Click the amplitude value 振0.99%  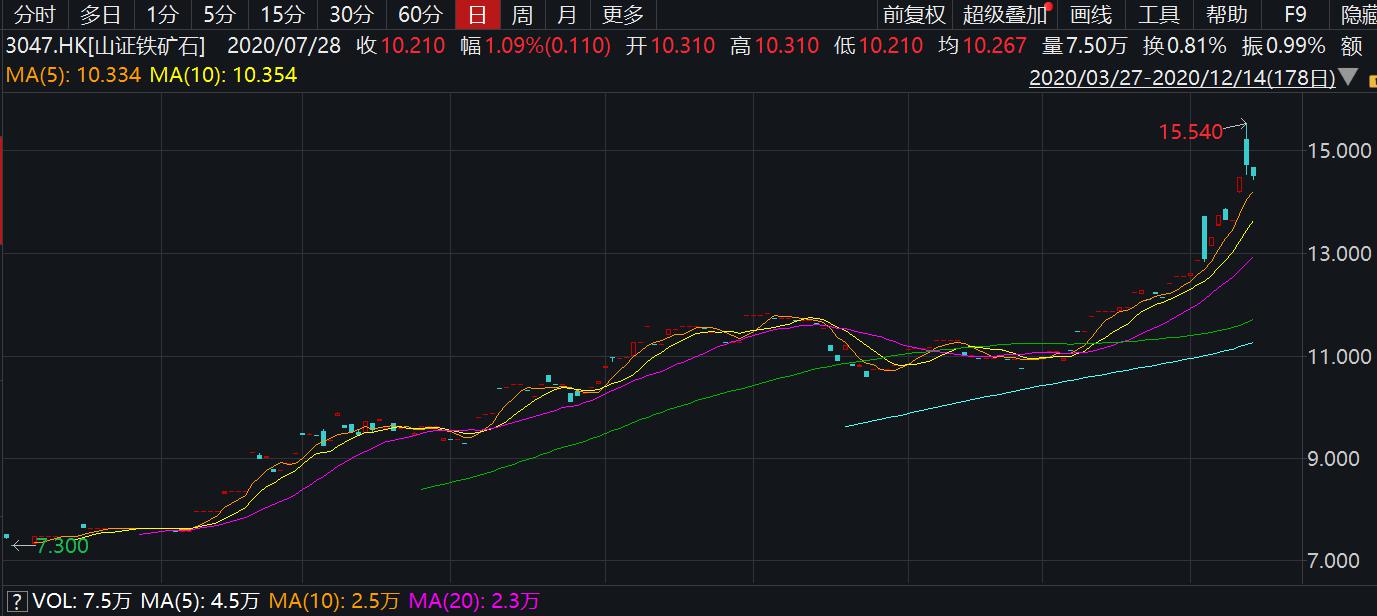1284,45
